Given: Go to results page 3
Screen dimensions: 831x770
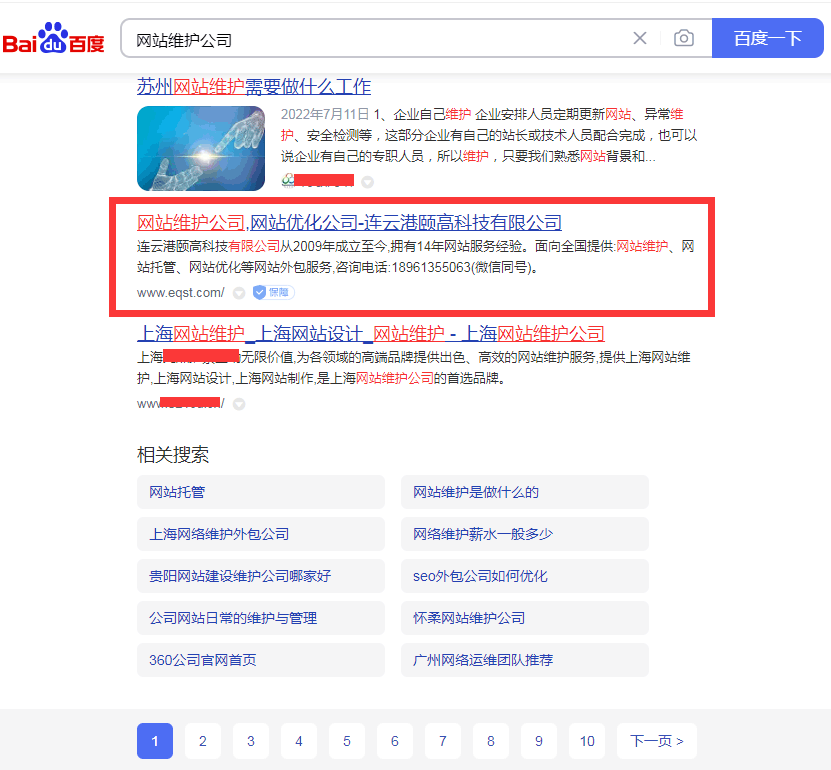Looking at the screenshot, I should (x=251, y=741).
